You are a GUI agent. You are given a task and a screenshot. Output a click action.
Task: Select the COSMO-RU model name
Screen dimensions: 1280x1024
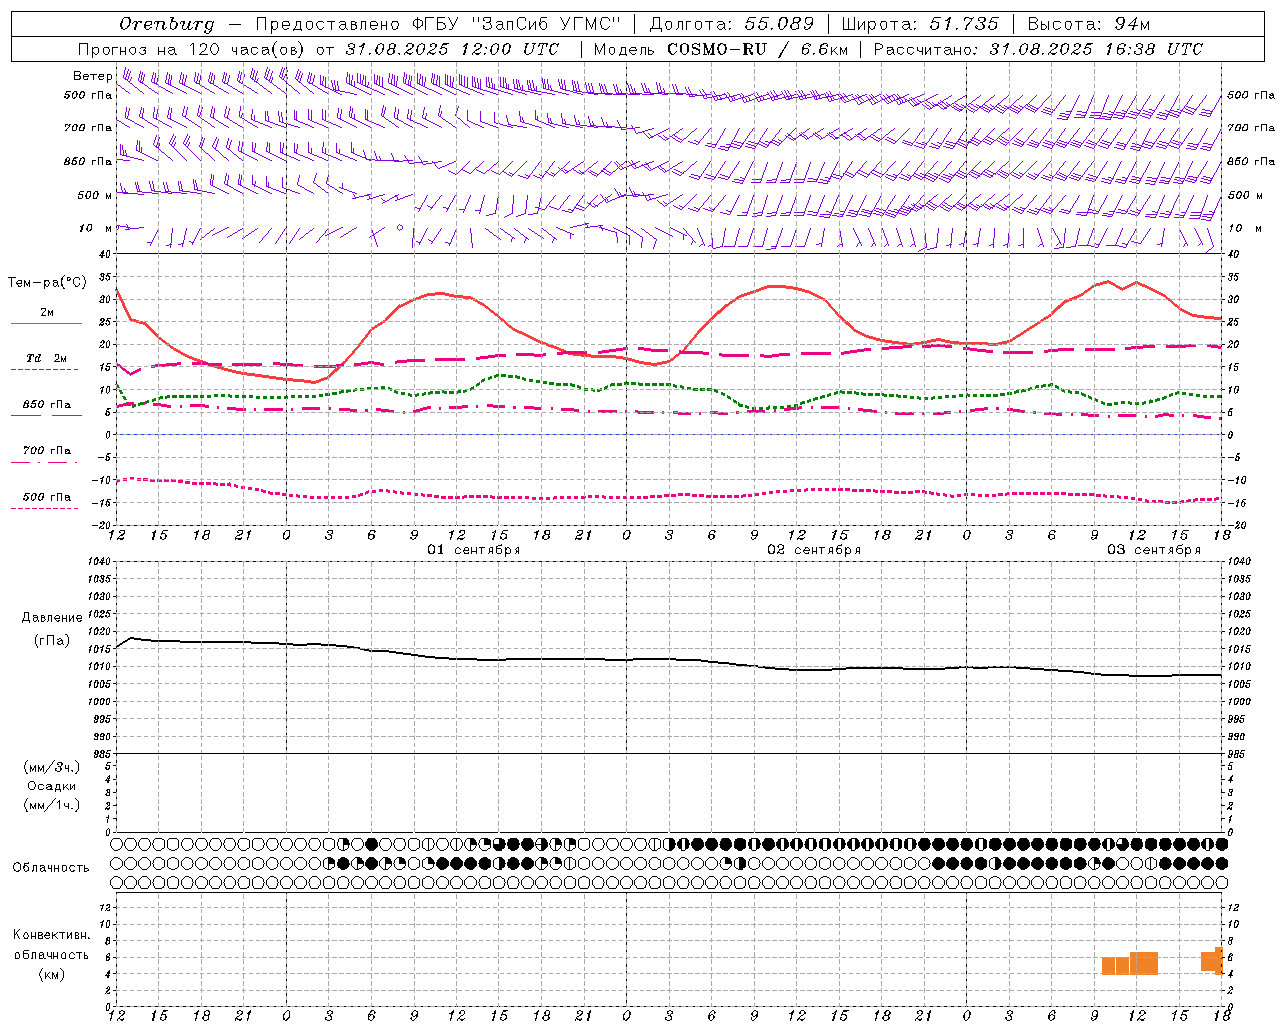[717, 48]
